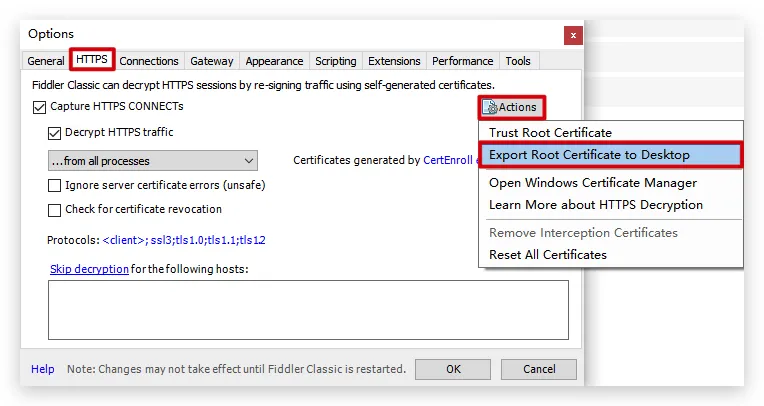The height and width of the screenshot is (406, 764).
Task: Open the Scripting tab
Action: (x=336, y=61)
